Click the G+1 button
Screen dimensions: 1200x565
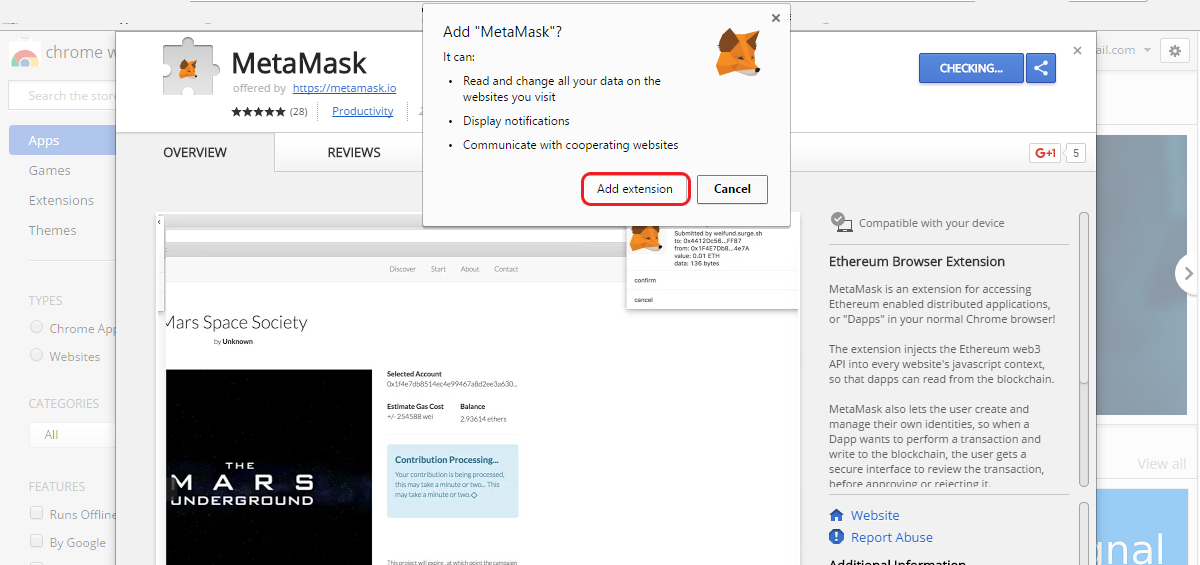pos(1045,153)
